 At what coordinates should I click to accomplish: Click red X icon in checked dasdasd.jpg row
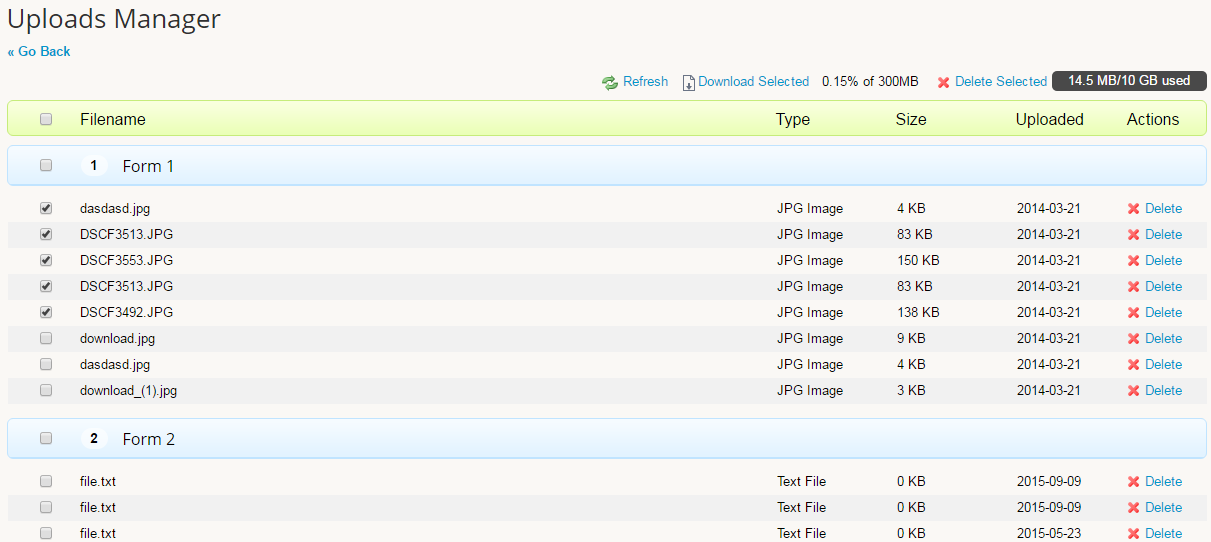point(1133,209)
